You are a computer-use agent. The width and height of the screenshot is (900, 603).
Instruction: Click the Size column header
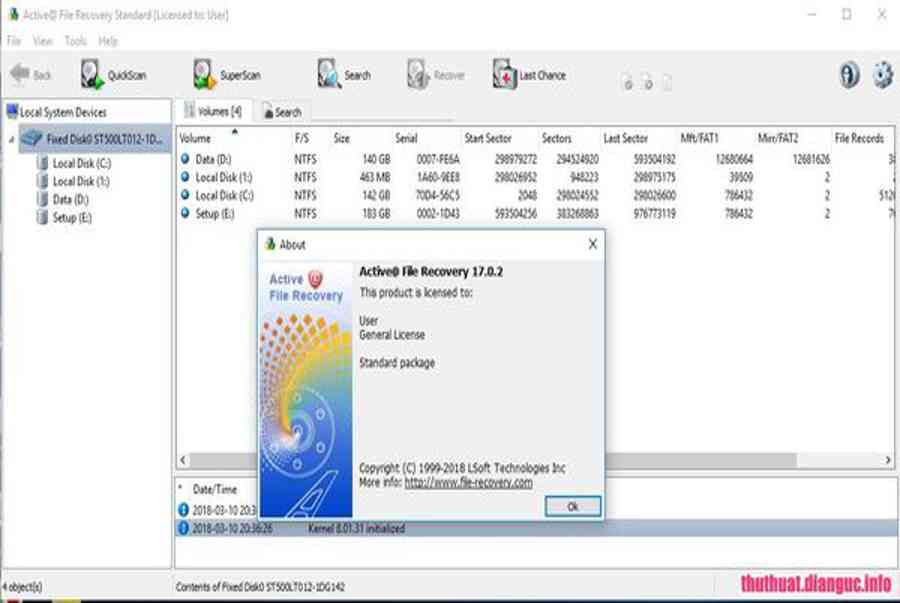pyautogui.click(x=342, y=138)
